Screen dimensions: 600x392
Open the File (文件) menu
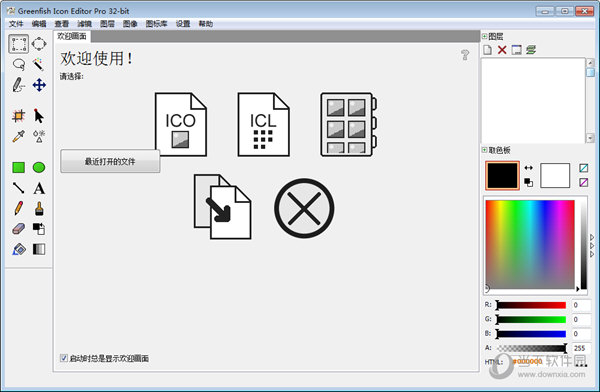coord(16,24)
